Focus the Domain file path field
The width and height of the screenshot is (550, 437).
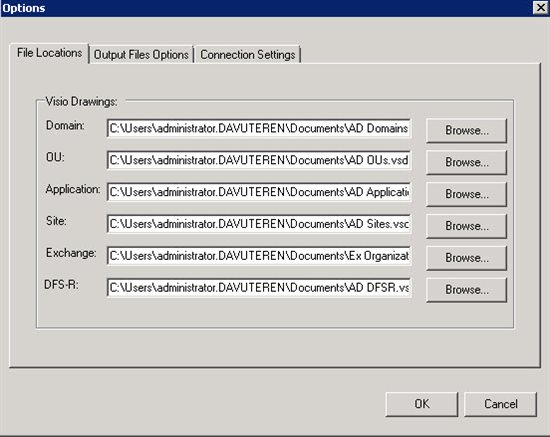259,129
